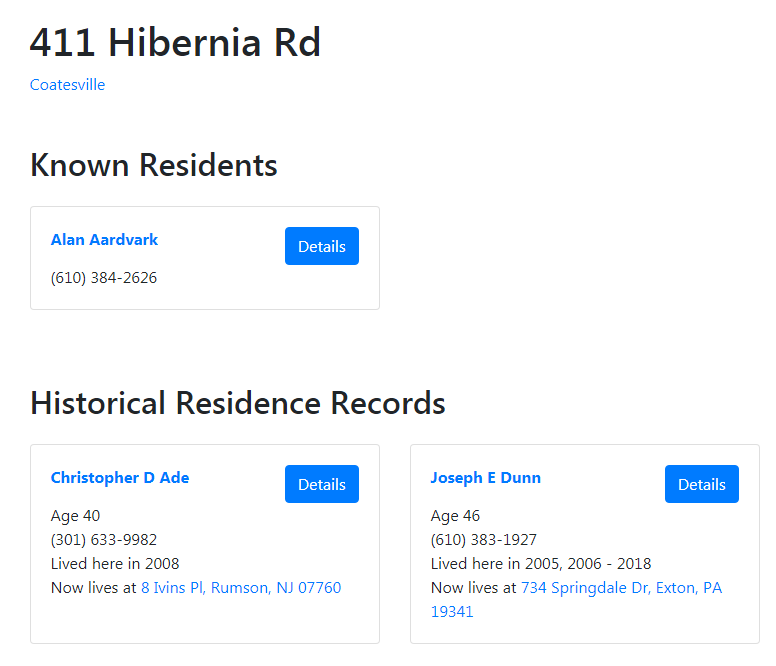Click Details button for Joseph E Dunn

(702, 484)
